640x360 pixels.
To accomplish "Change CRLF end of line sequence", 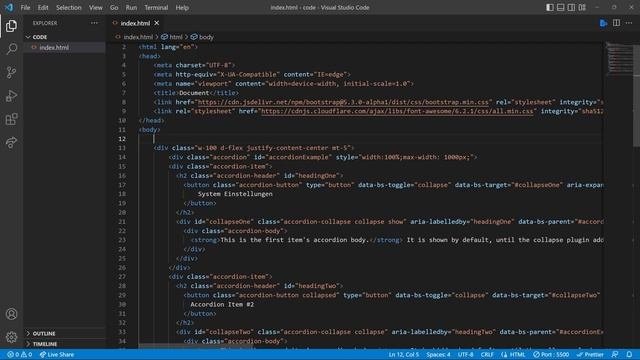I will click(x=487, y=355).
